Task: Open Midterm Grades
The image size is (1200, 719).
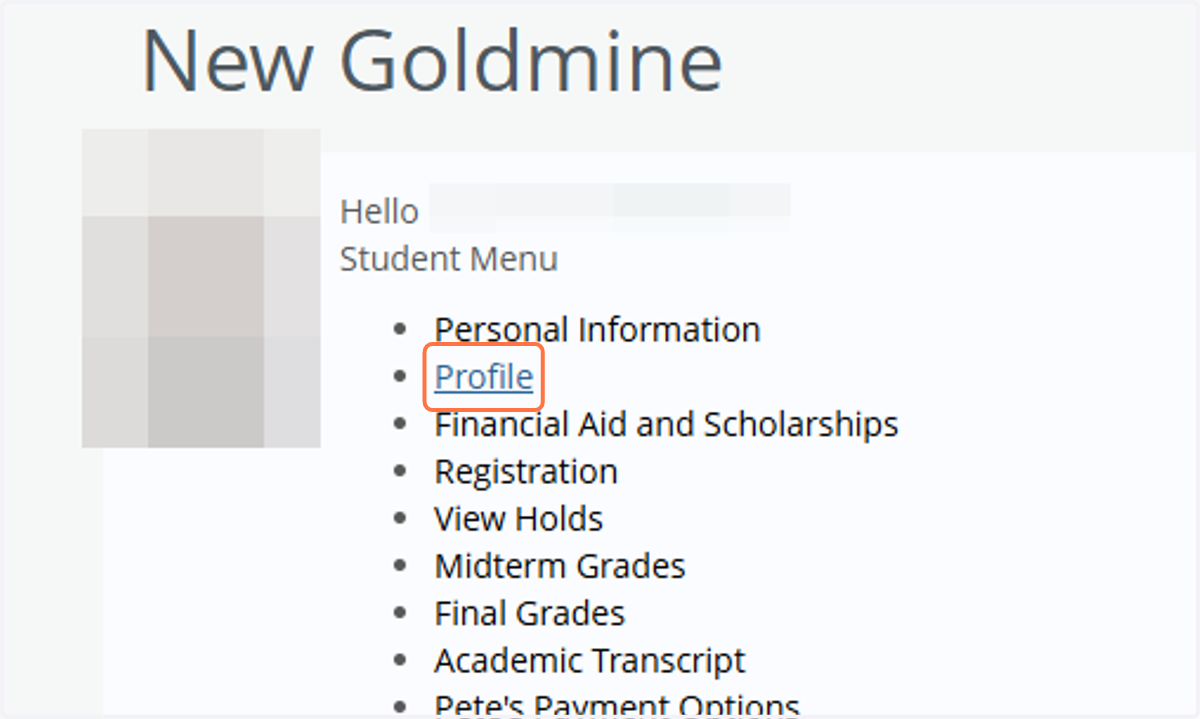Action: click(x=560, y=566)
